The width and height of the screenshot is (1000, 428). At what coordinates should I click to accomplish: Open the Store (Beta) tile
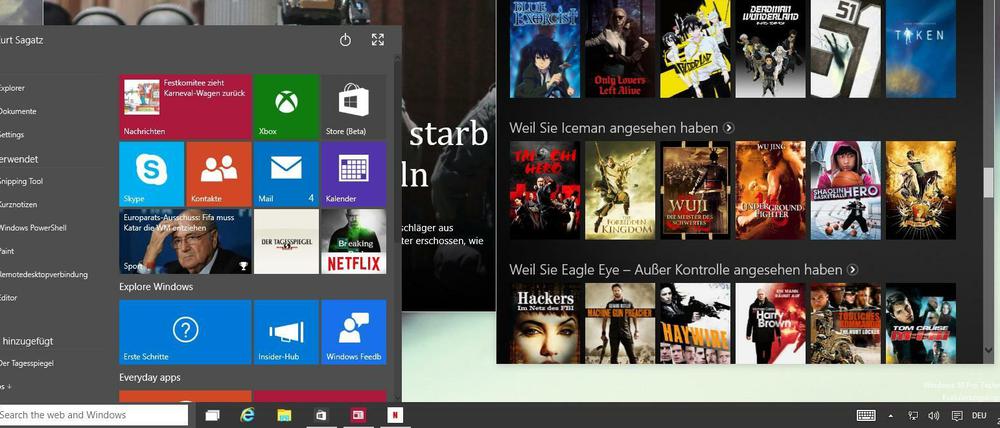coord(353,107)
